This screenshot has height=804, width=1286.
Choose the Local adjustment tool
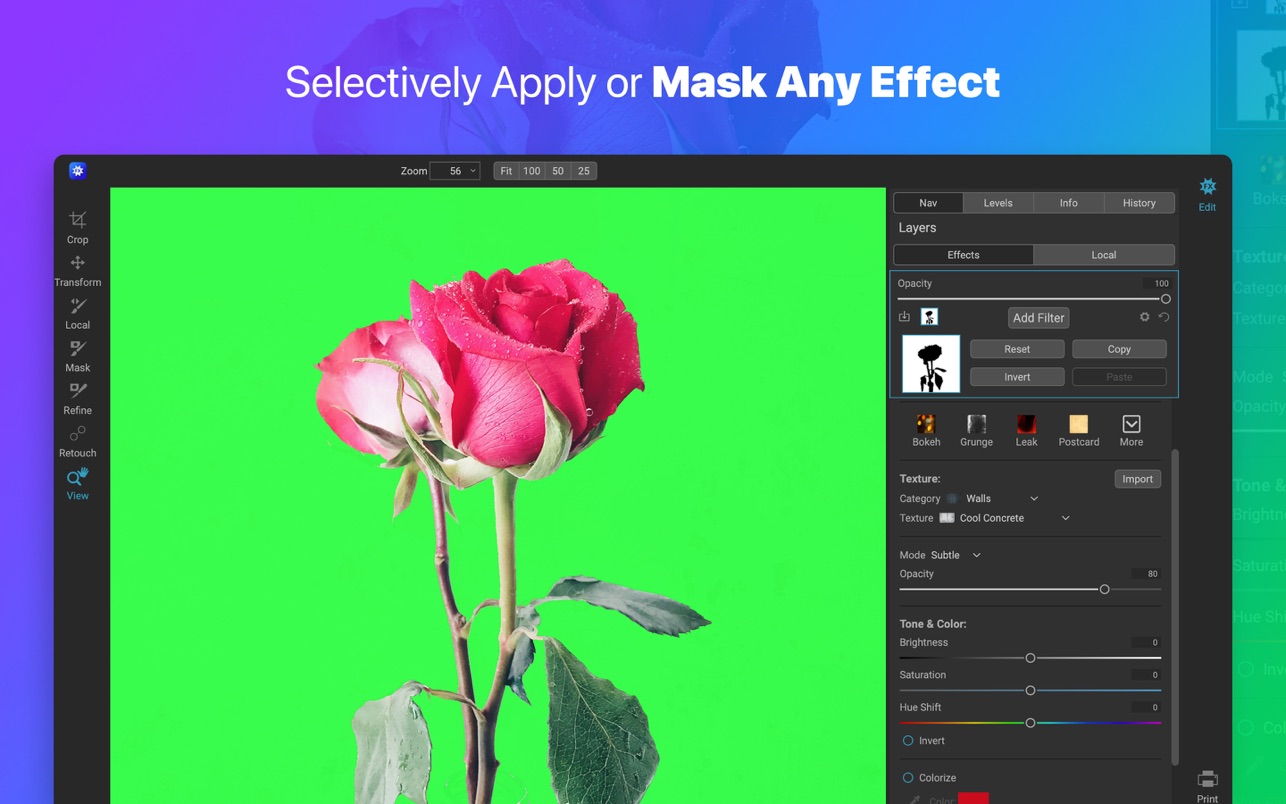pyautogui.click(x=77, y=313)
